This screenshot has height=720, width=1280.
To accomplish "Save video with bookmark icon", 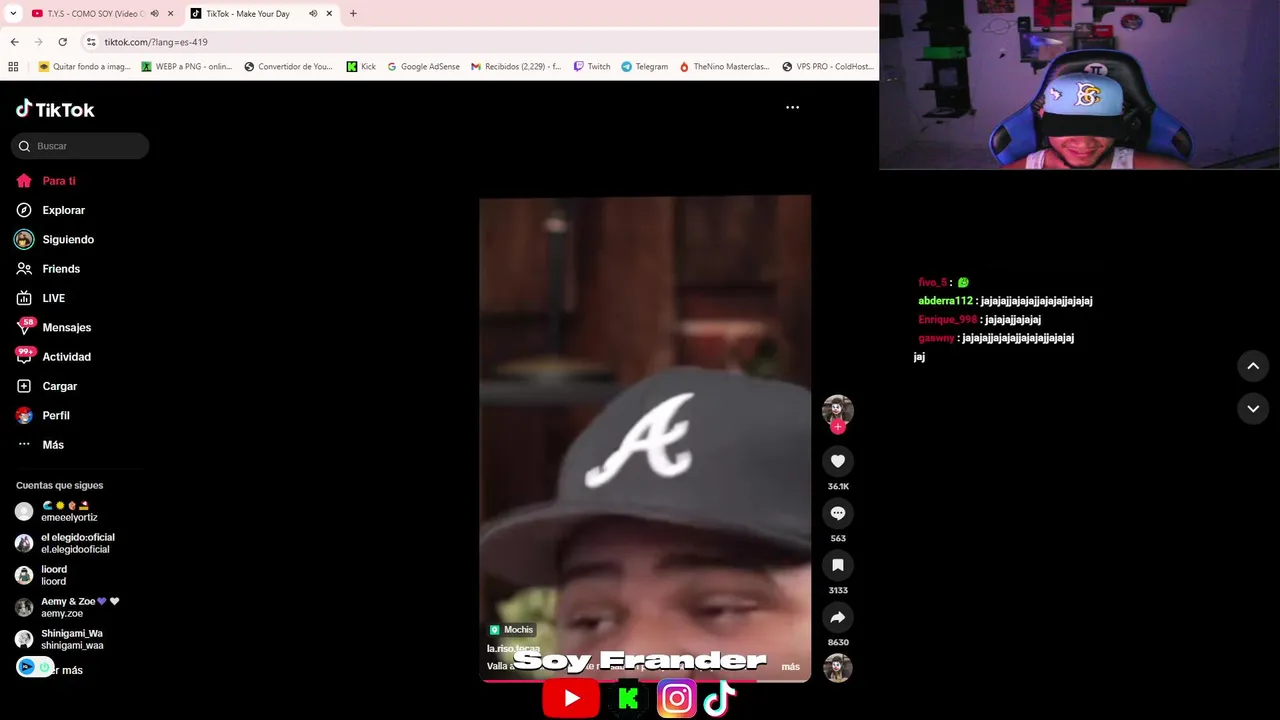I will coord(838,565).
